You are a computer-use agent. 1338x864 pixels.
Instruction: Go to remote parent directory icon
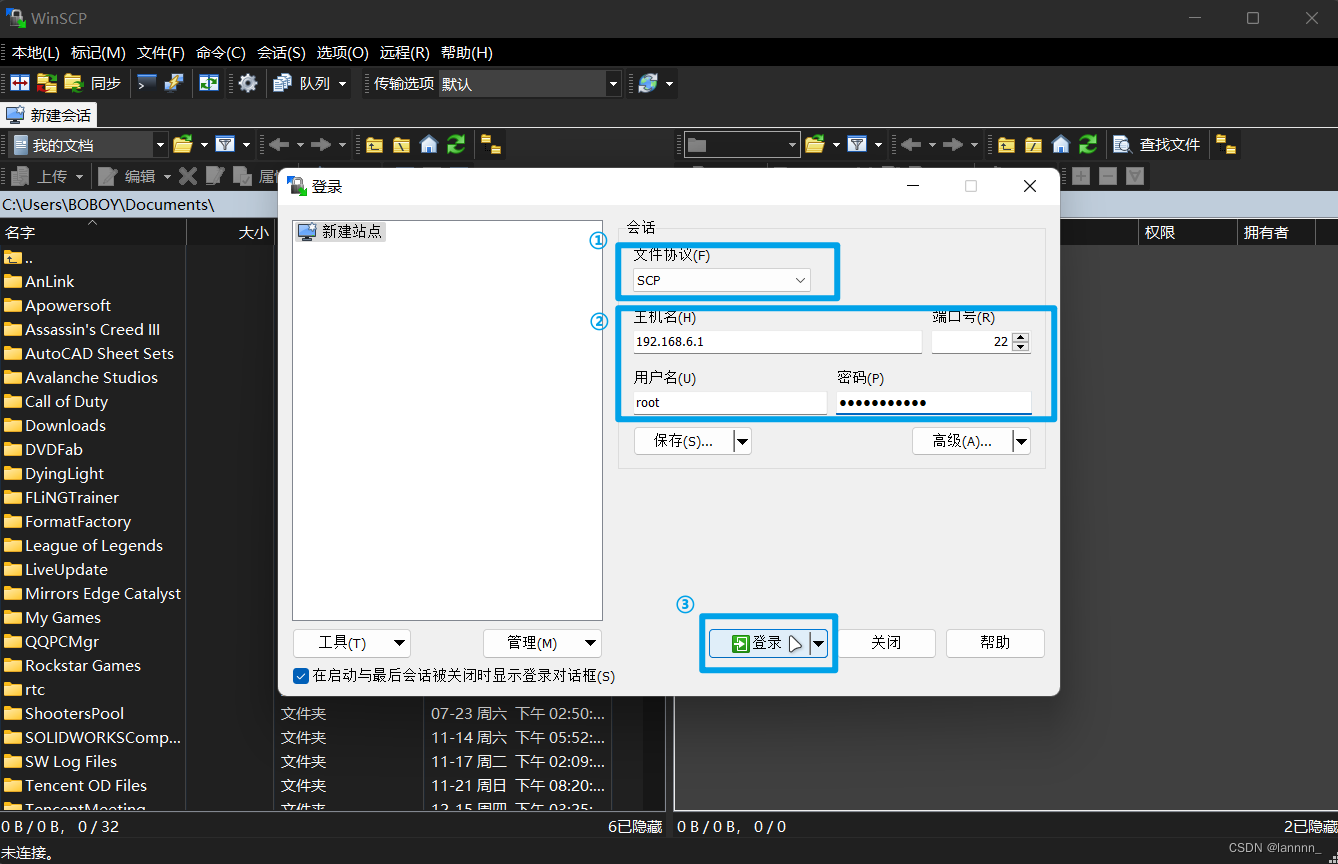(x=1006, y=145)
